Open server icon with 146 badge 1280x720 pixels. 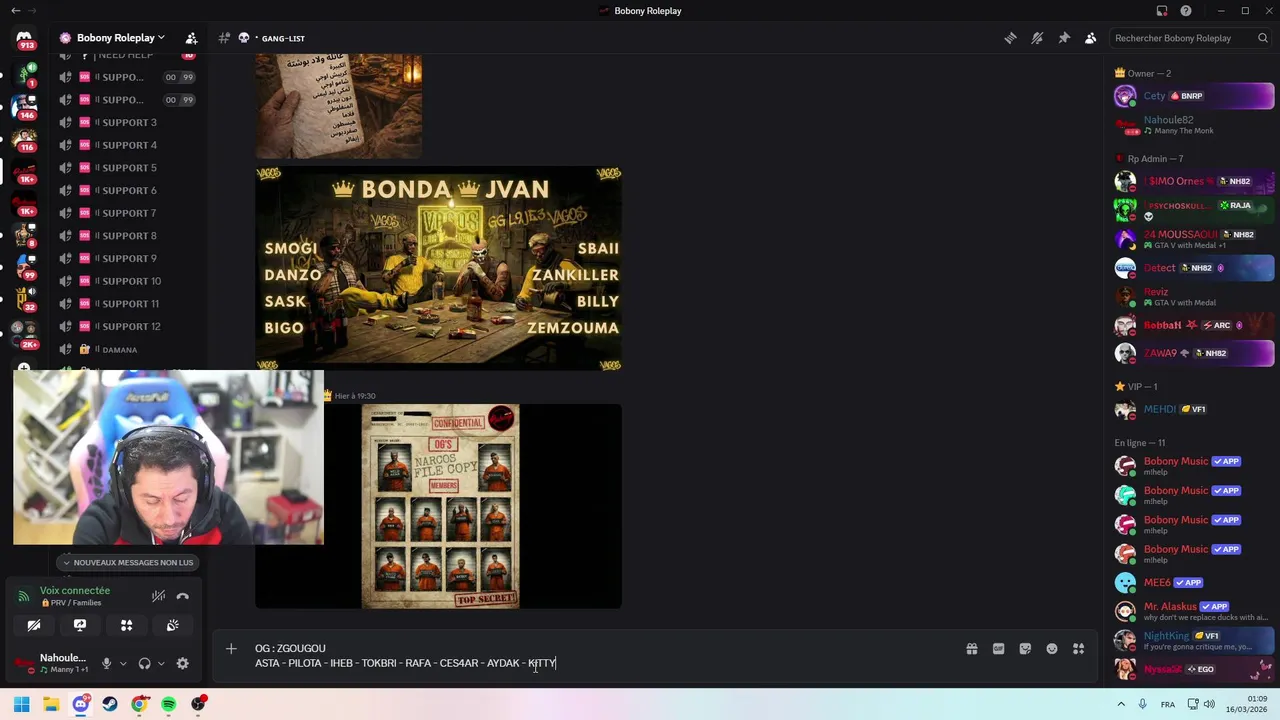coord(24,106)
